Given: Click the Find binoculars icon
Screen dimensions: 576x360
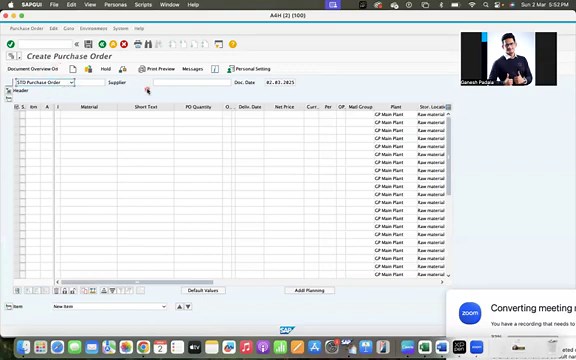Looking at the screenshot, I should click(148, 44).
